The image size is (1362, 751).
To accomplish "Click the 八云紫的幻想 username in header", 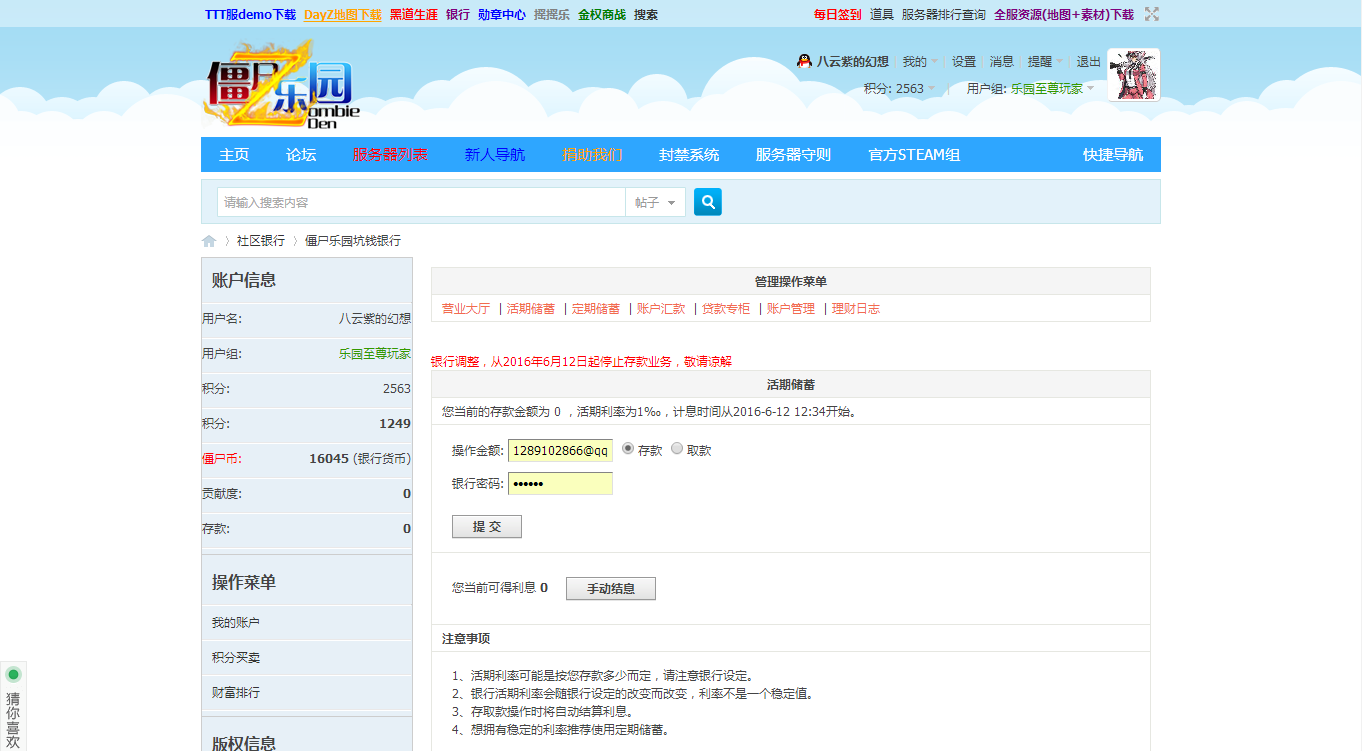I will [x=853, y=61].
